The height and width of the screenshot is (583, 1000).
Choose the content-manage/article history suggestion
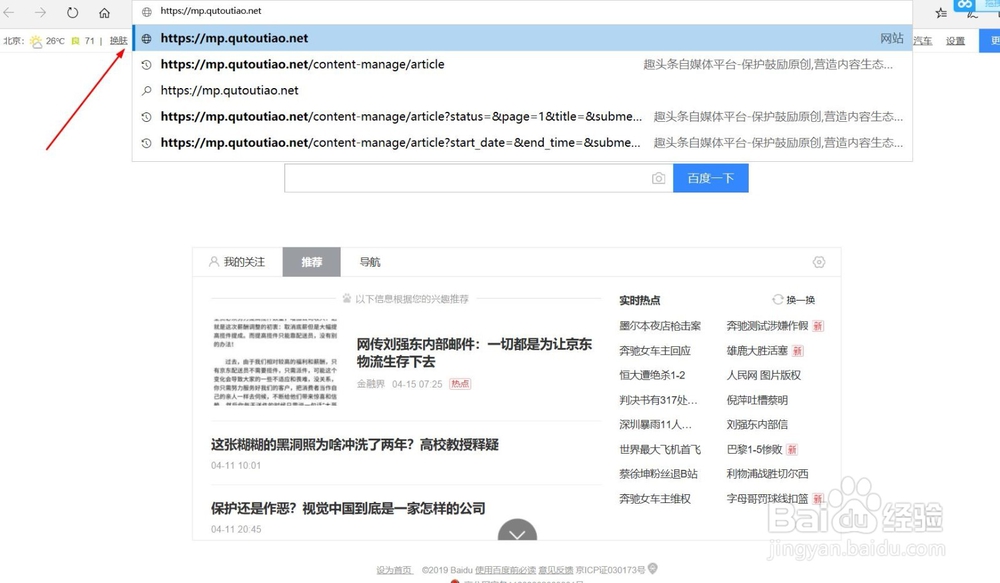point(522,64)
